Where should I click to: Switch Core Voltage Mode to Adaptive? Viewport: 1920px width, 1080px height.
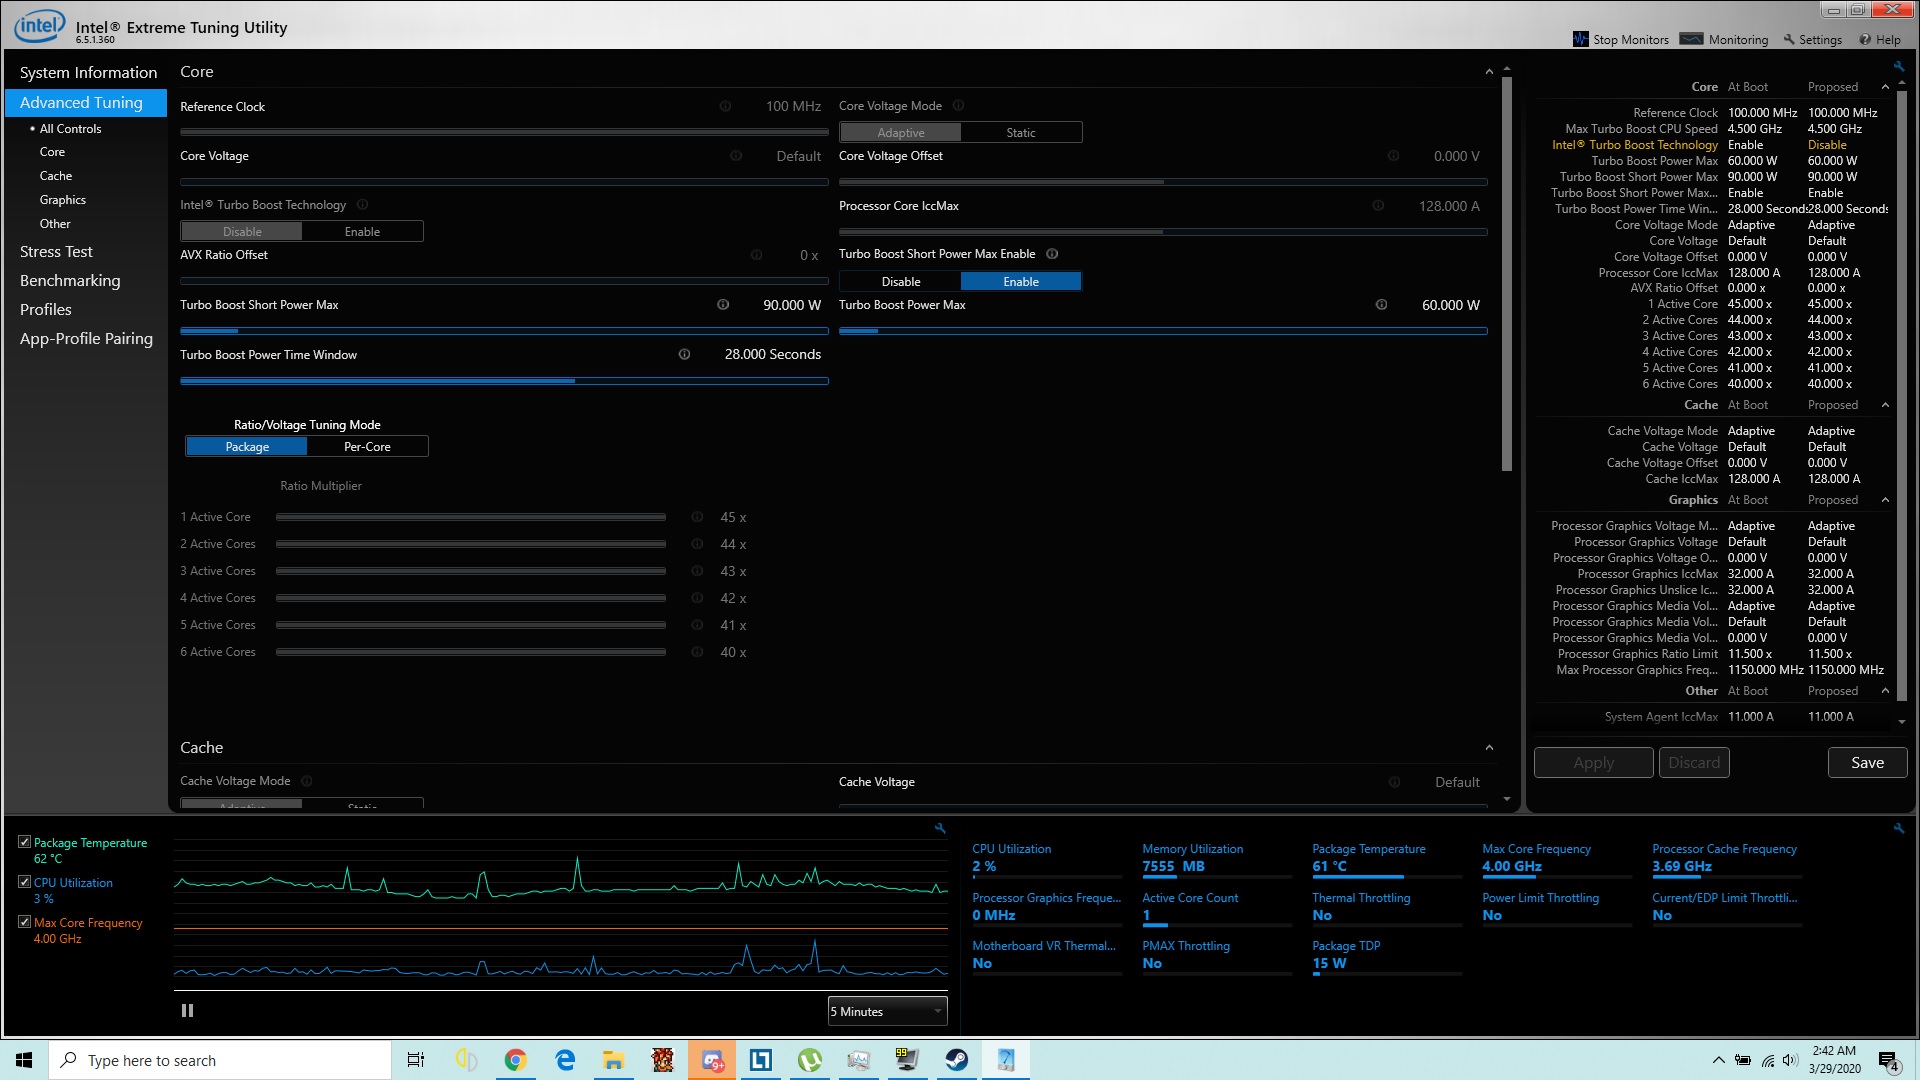pos(901,133)
